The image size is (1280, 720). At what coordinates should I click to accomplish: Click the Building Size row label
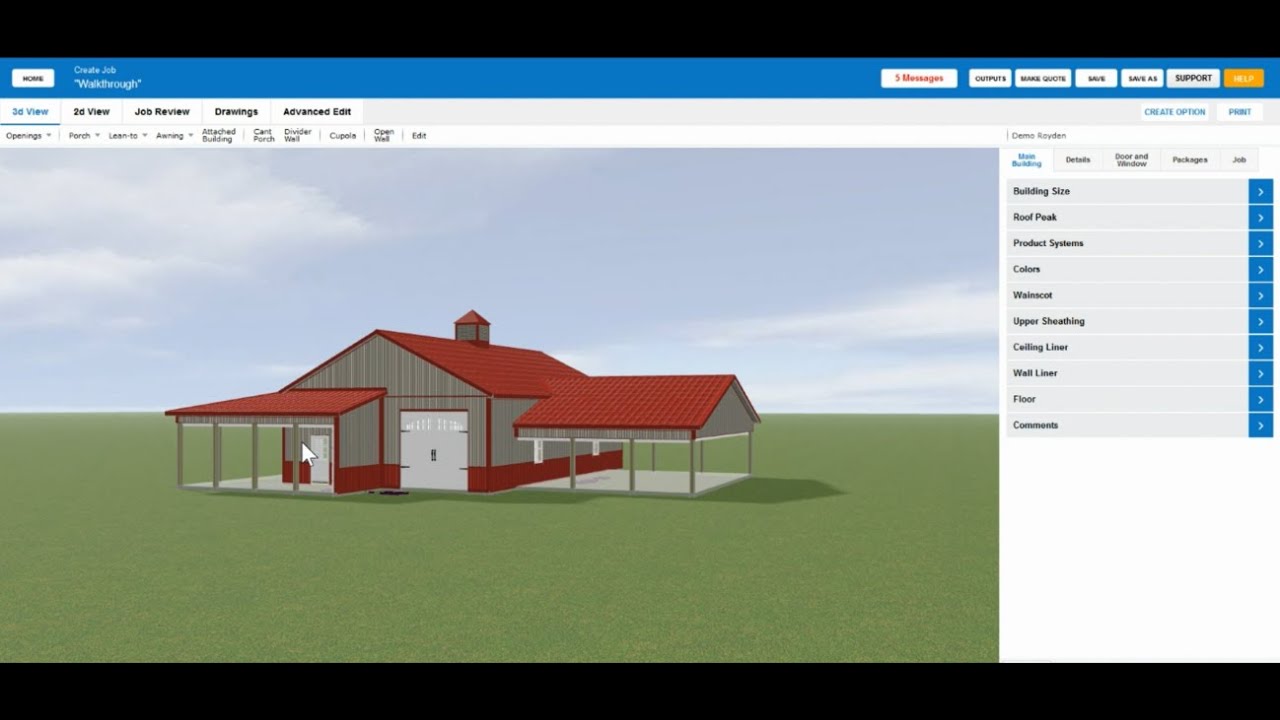point(1041,191)
